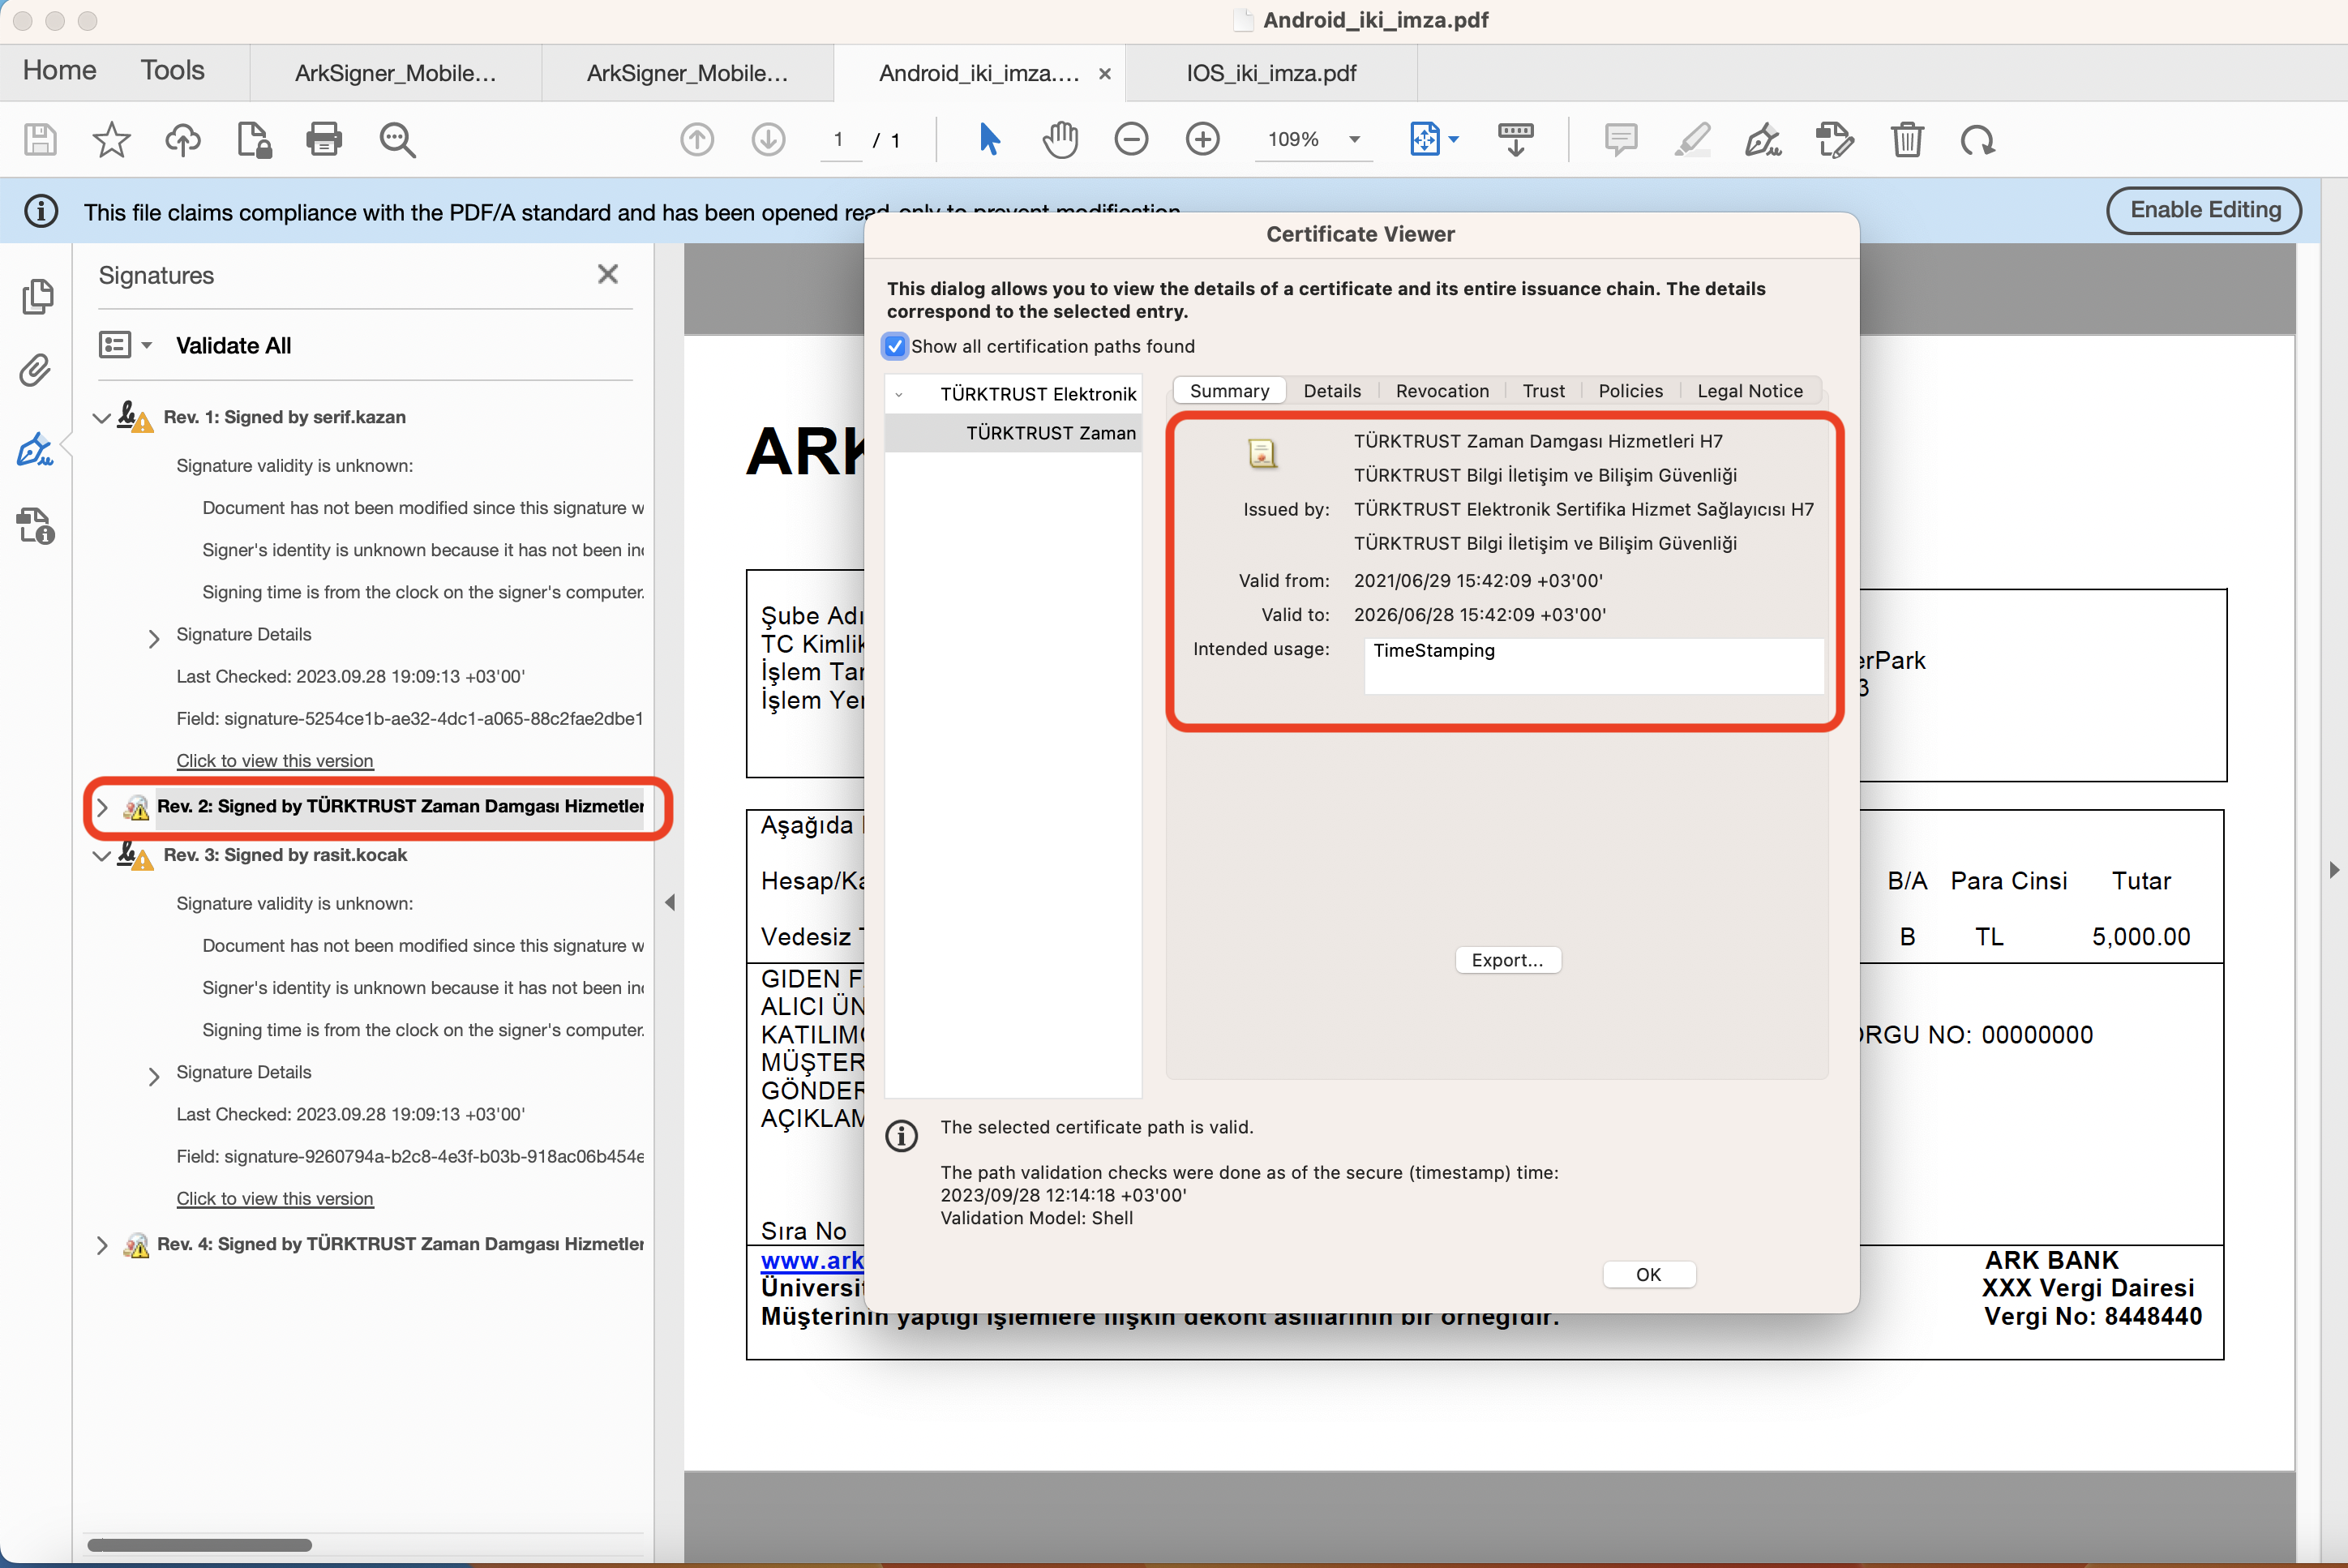Click the trash delete icon

[x=1907, y=139]
